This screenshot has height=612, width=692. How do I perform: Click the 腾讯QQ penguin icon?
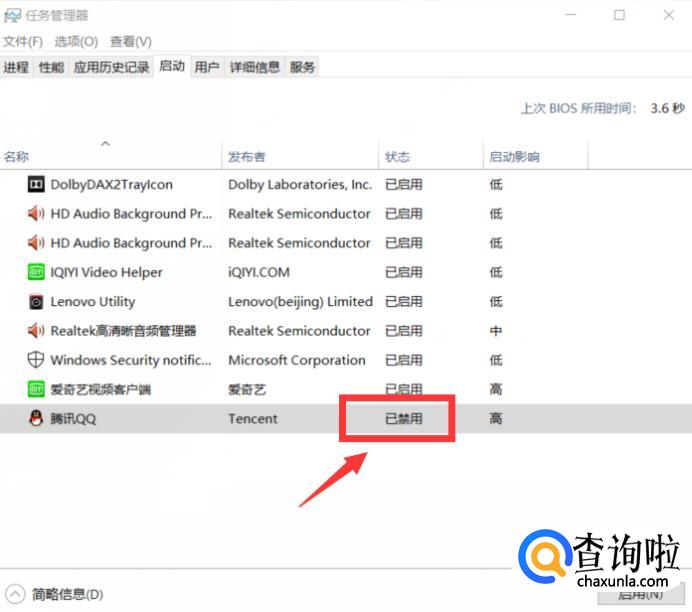click(36, 418)
